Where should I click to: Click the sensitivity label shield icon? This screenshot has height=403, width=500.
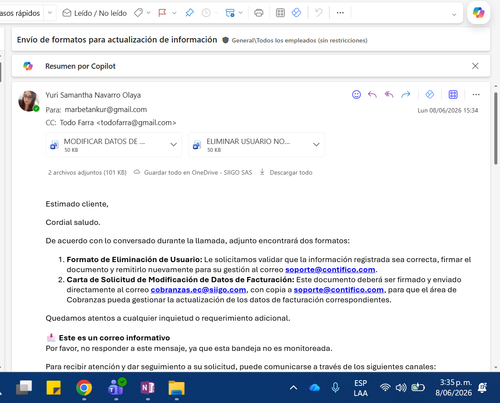[x=225, y=40]
